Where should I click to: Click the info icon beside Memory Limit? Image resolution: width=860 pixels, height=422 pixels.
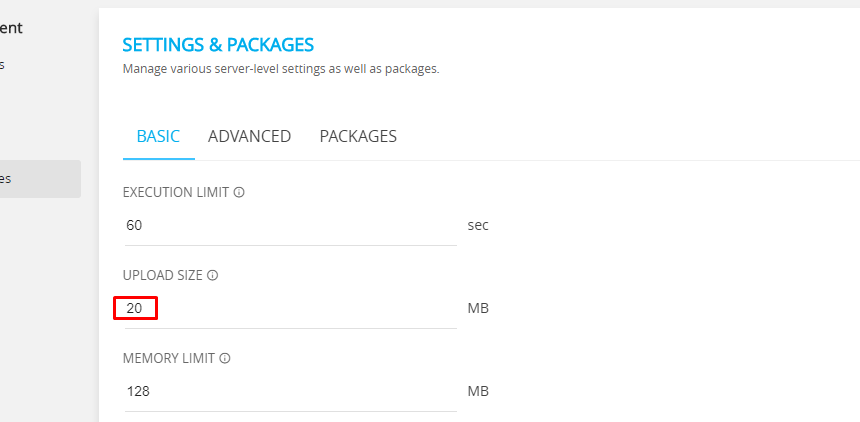click(225, 358)
